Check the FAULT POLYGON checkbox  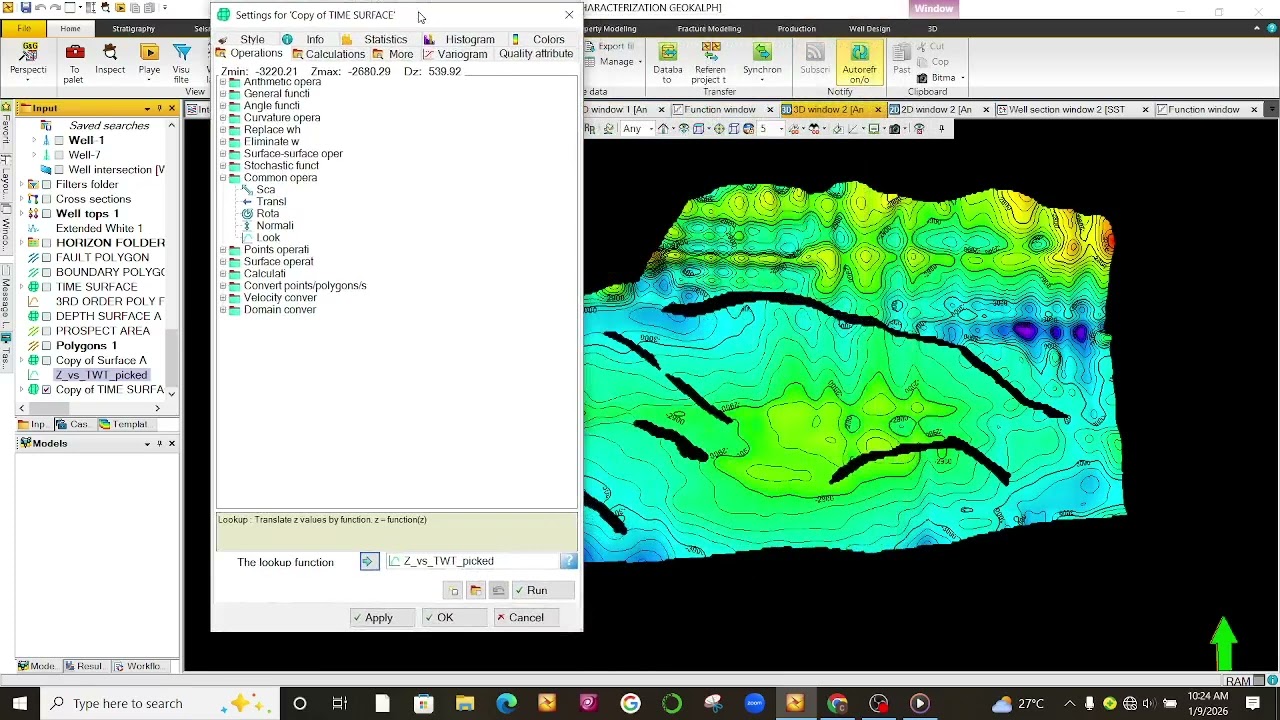tap(46, 258)
